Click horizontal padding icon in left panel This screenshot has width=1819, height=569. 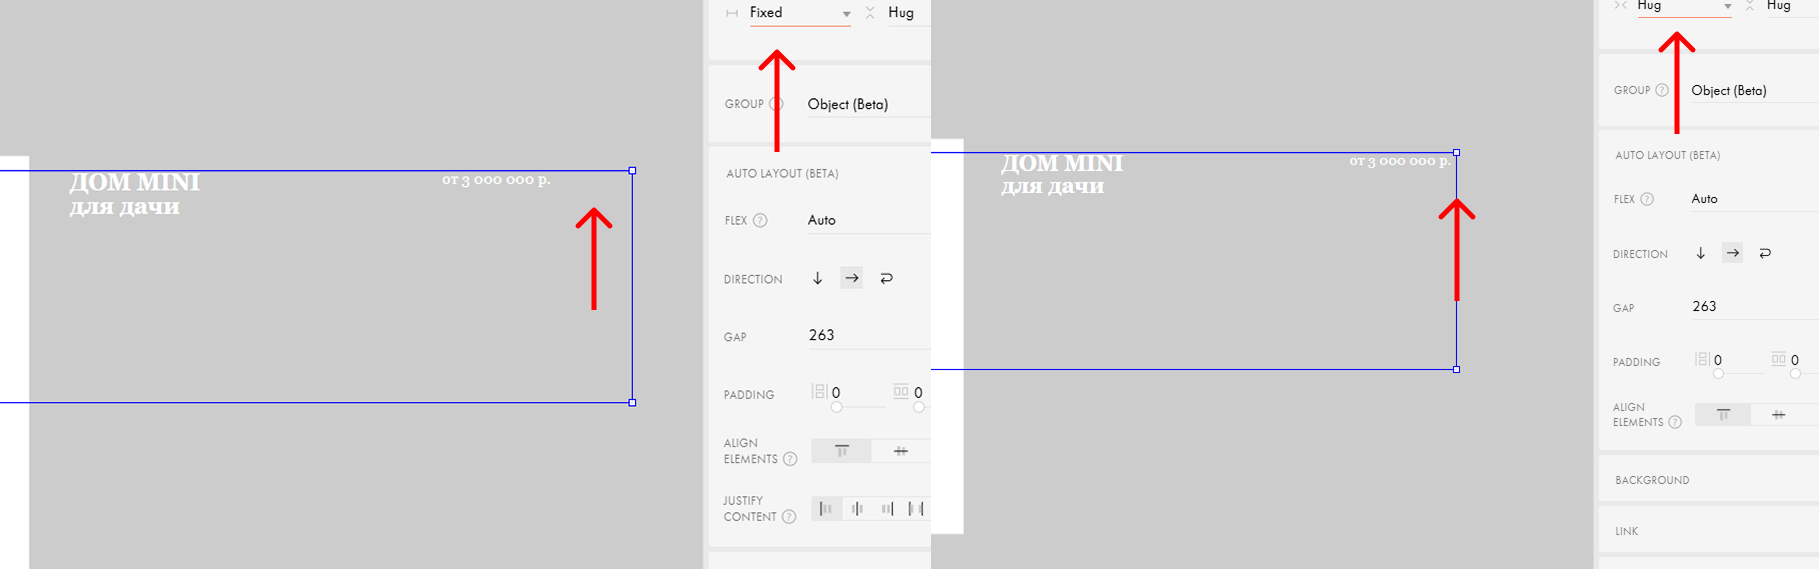click(x=819, y=392)
